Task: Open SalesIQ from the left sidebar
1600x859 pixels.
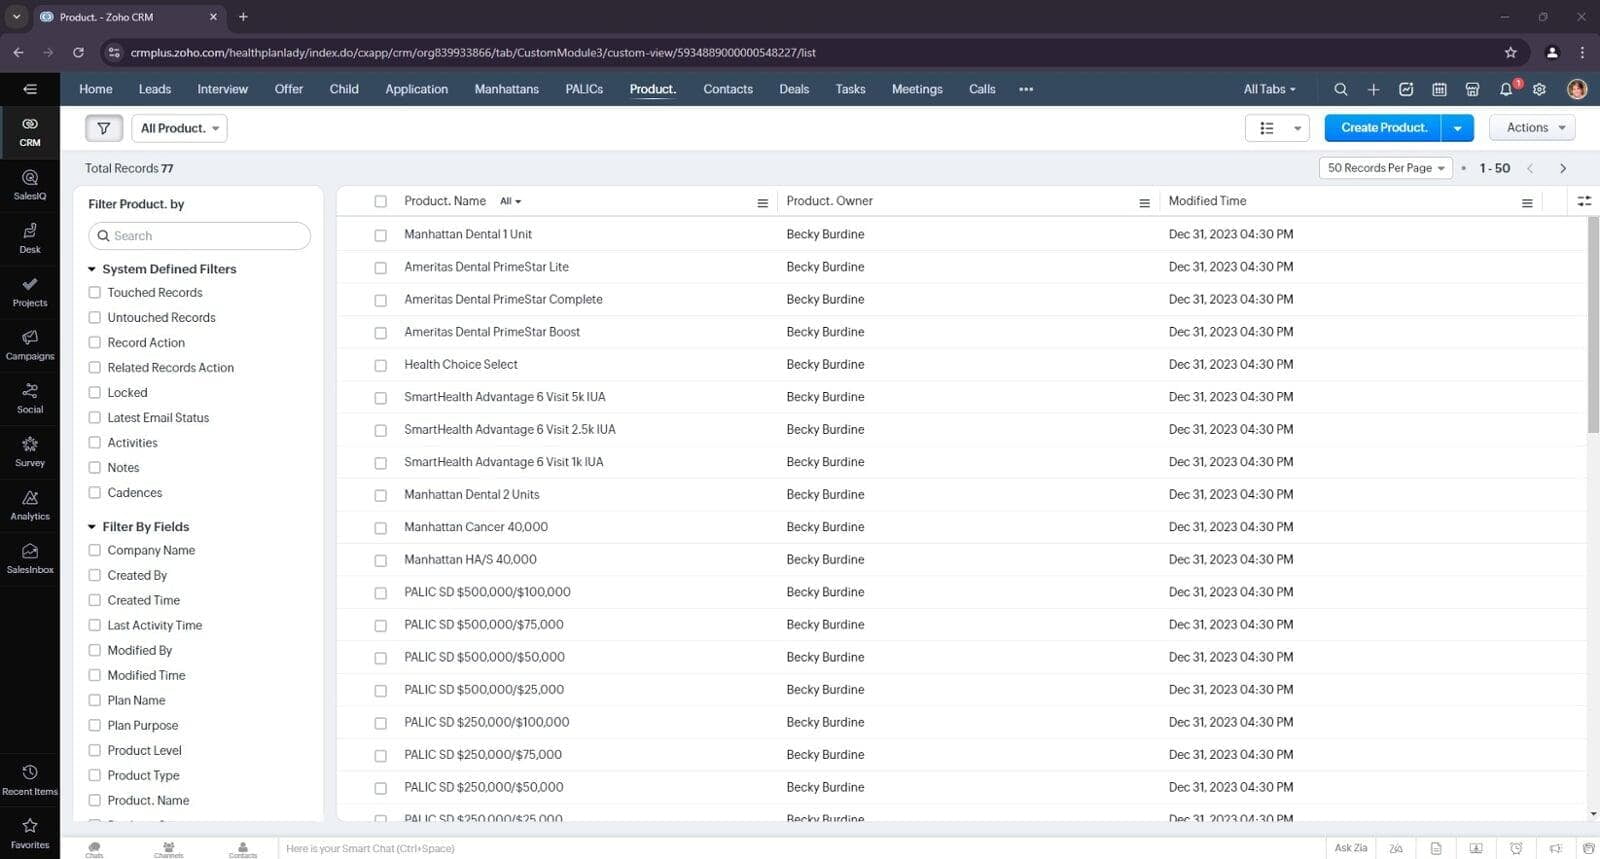Action: click(30, 185)
